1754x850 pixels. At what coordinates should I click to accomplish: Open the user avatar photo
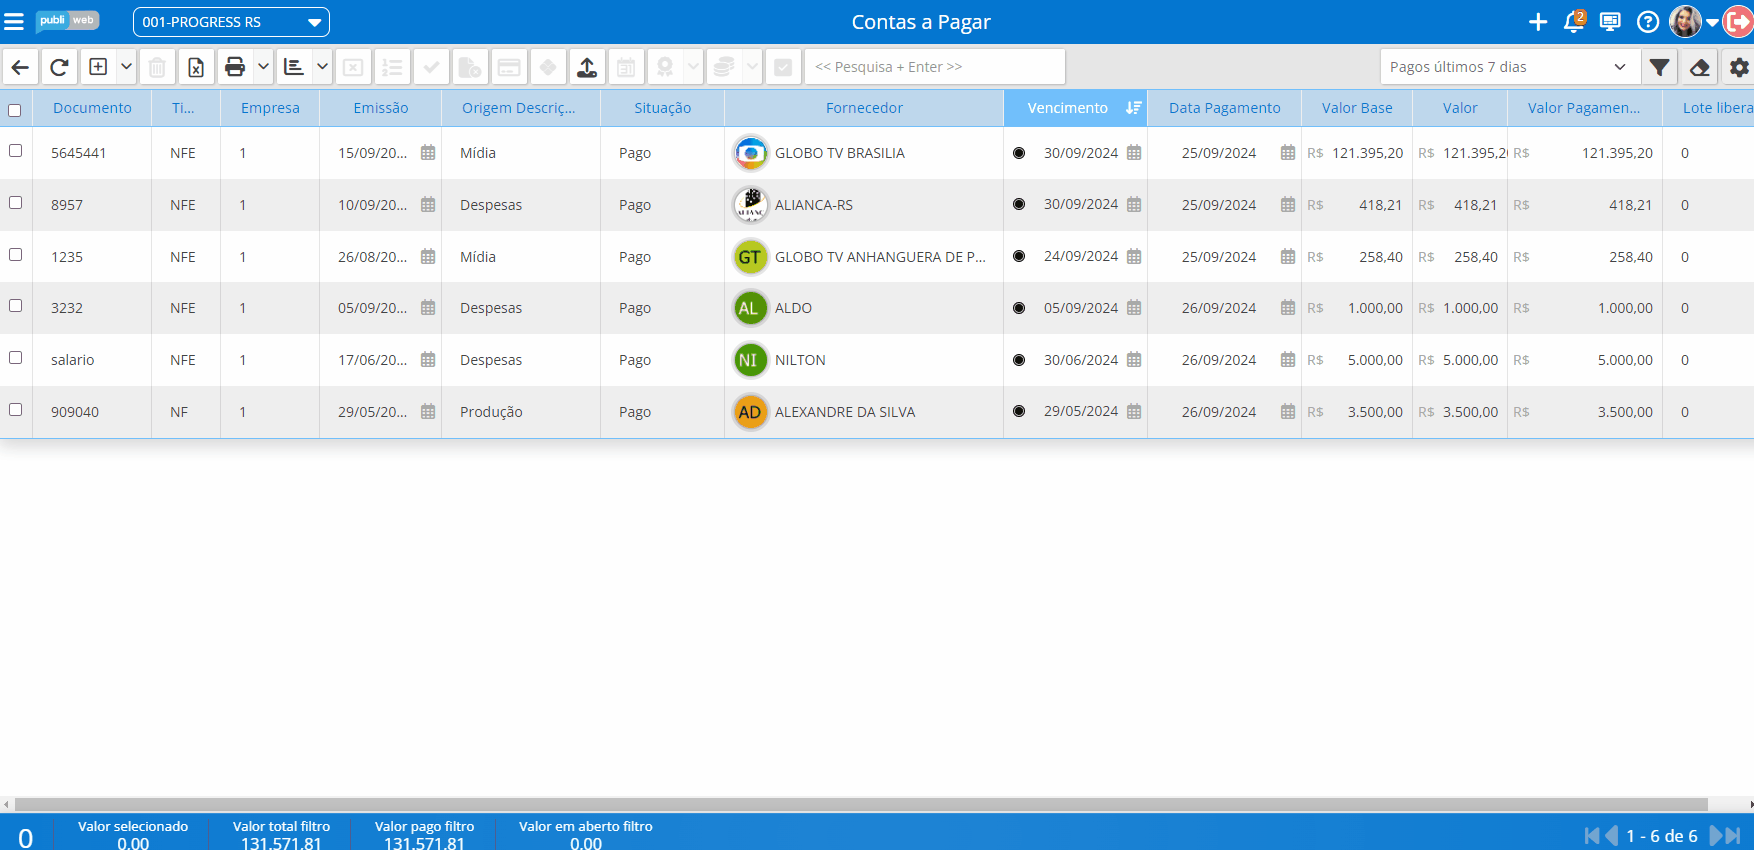pyautogui.click(x=1685, y=22)
